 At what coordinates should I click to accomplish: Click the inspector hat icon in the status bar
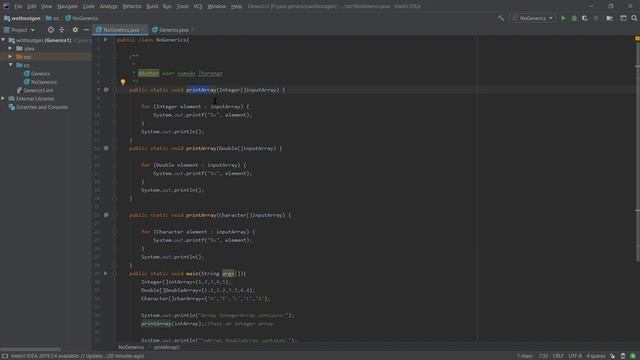pyautogui.click(x=623, y=356)
